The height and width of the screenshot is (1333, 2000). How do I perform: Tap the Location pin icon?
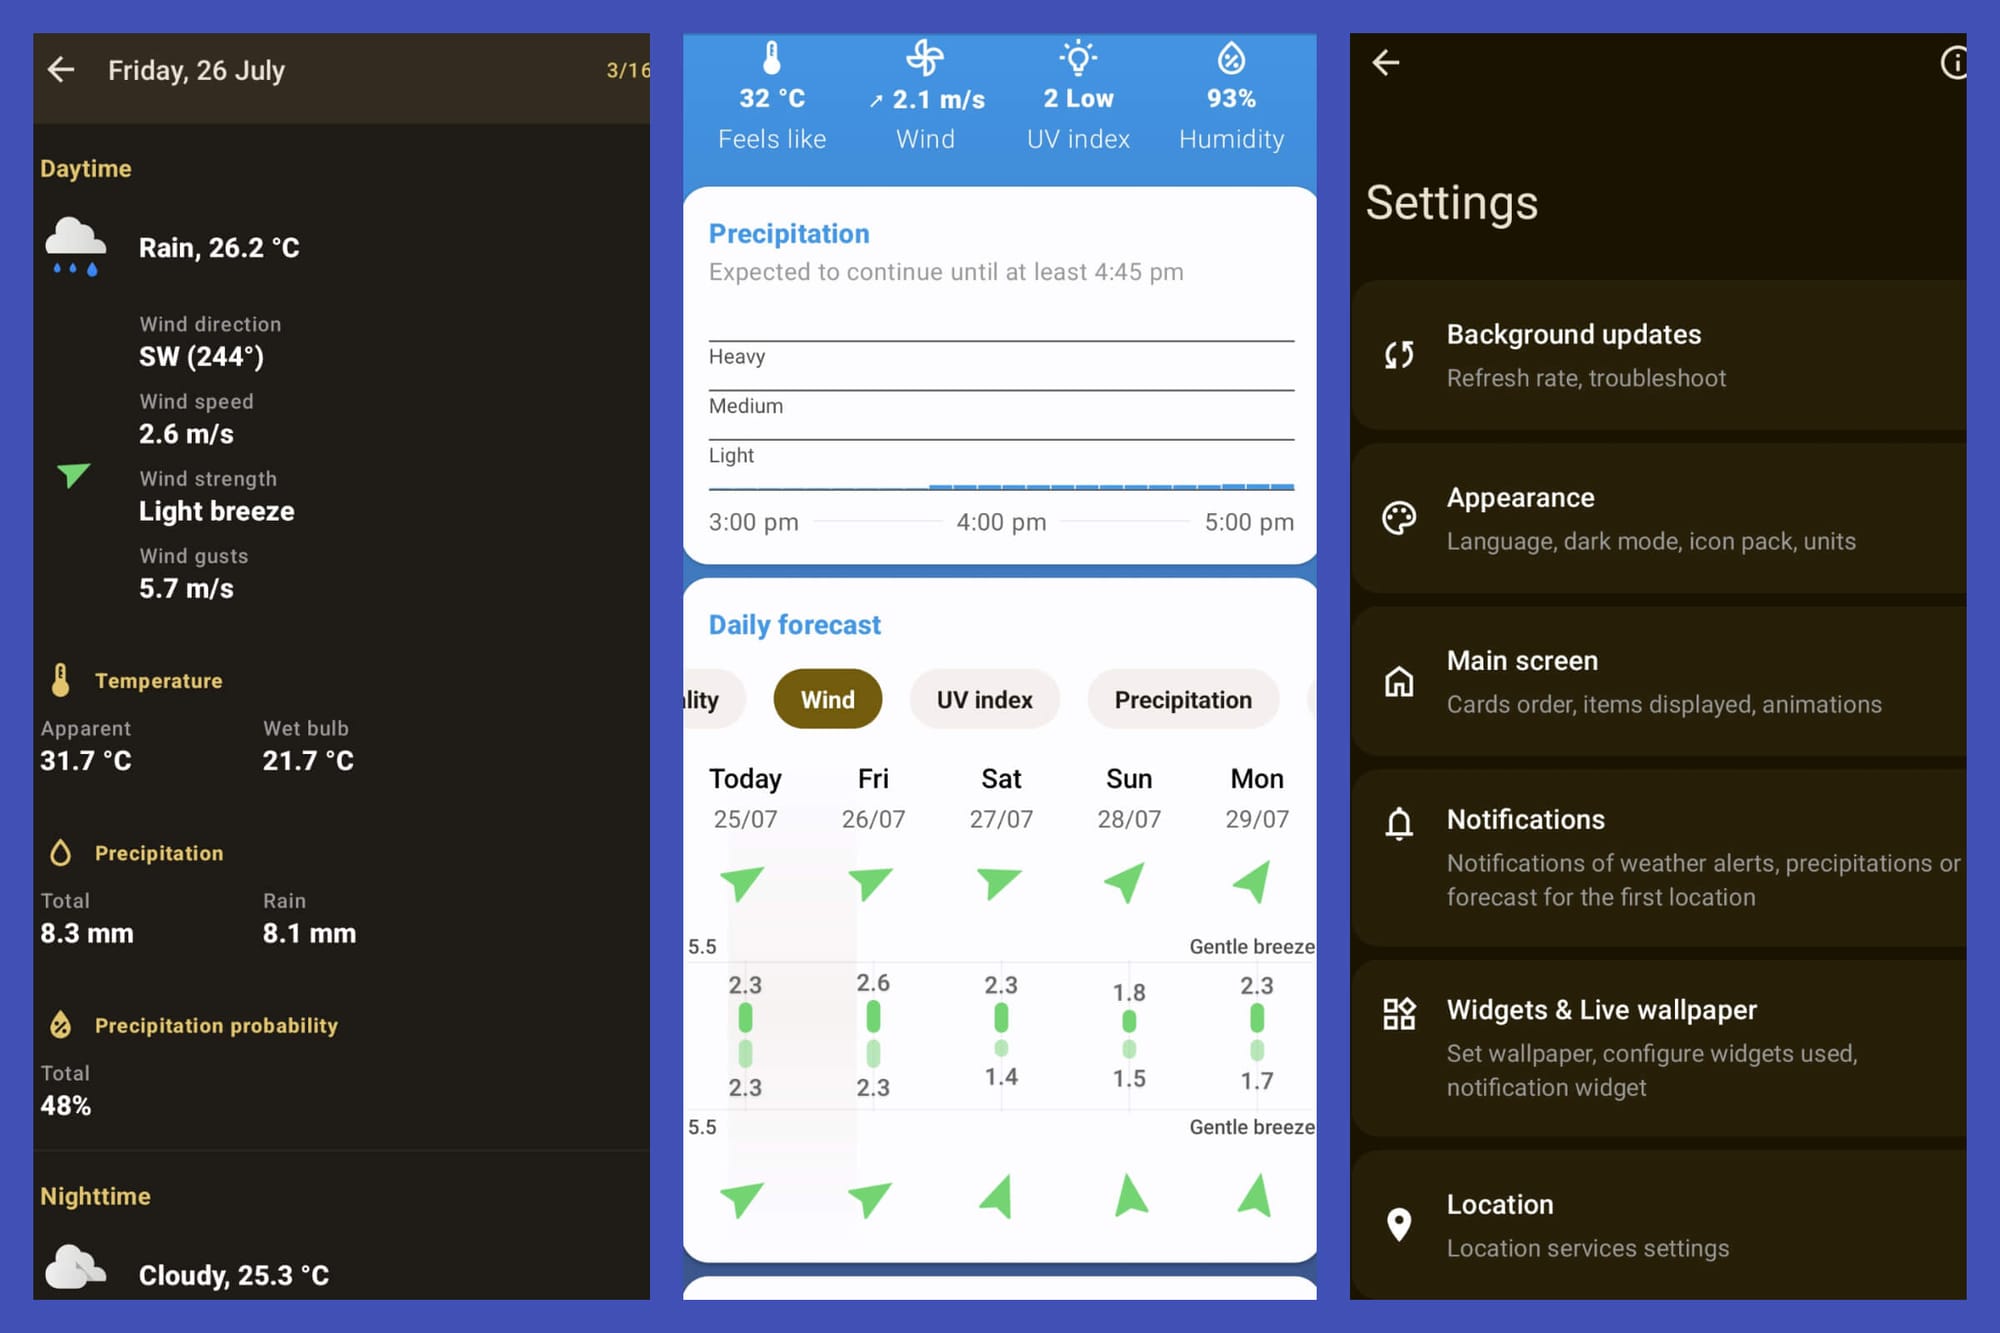[x=1398, y=1222]
